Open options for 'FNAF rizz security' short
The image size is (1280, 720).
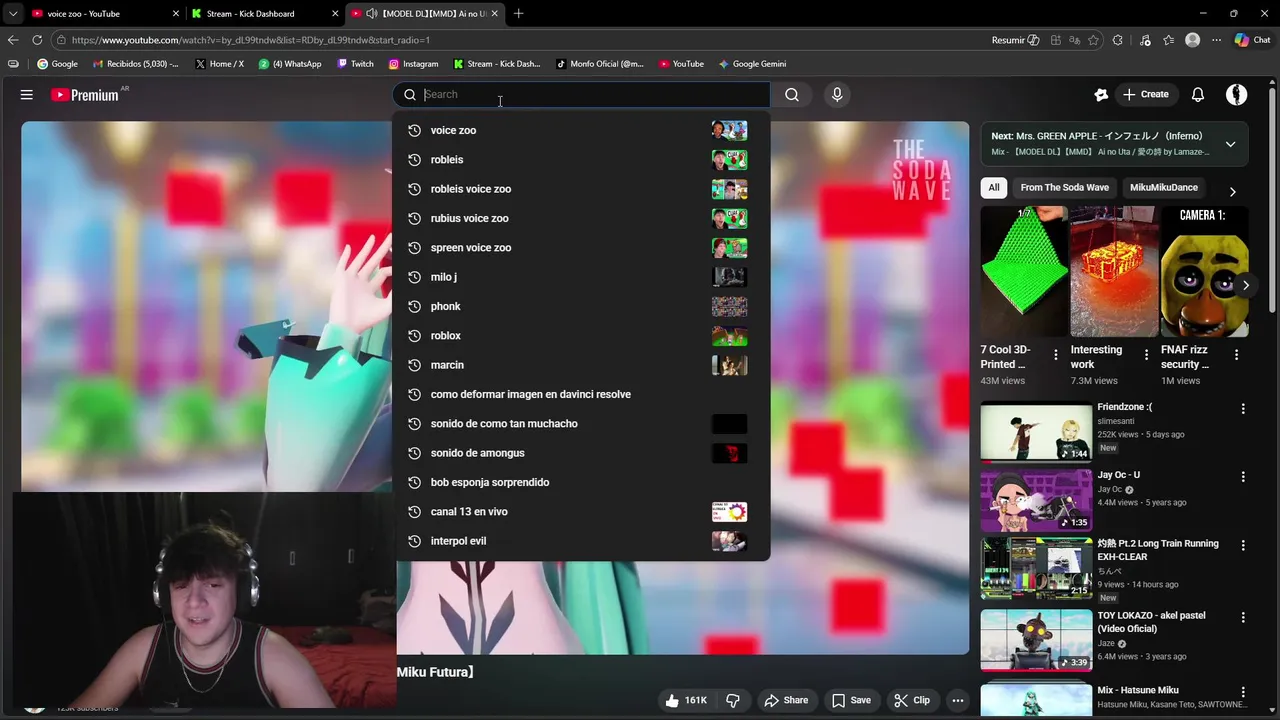1236,355
